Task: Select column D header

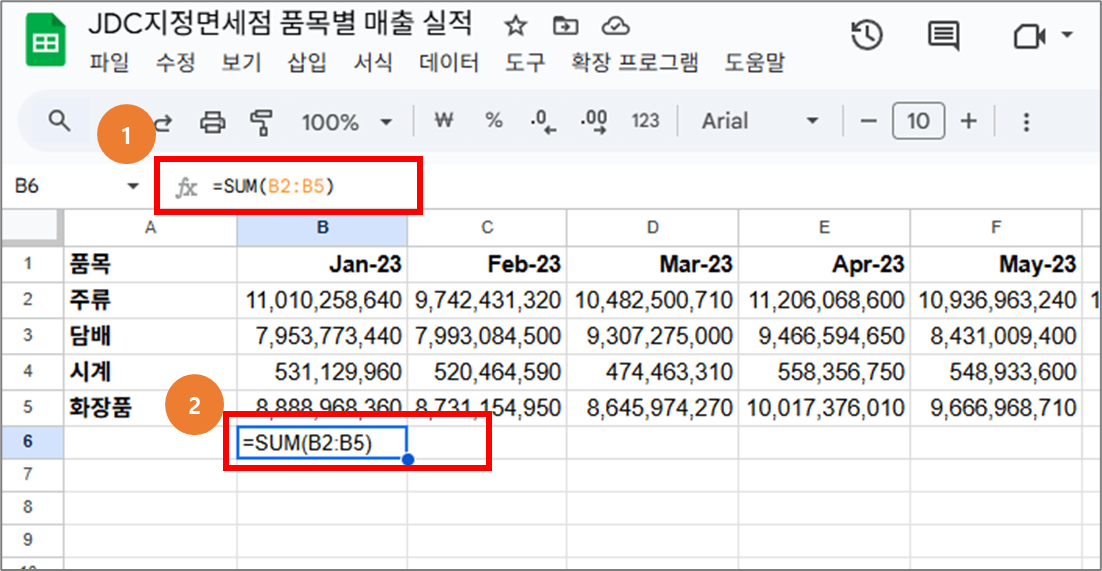Action: click(x=652, y=227)
